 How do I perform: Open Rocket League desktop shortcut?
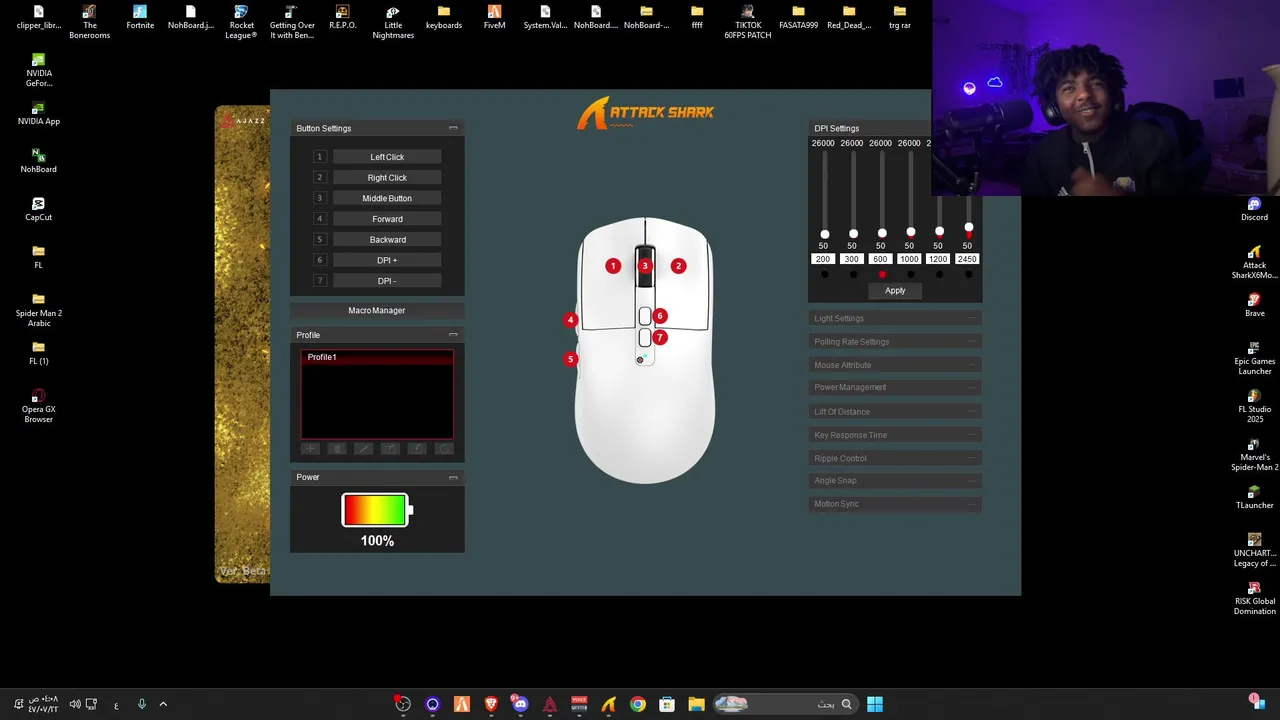pyautogui.click(x=241, y=22)
